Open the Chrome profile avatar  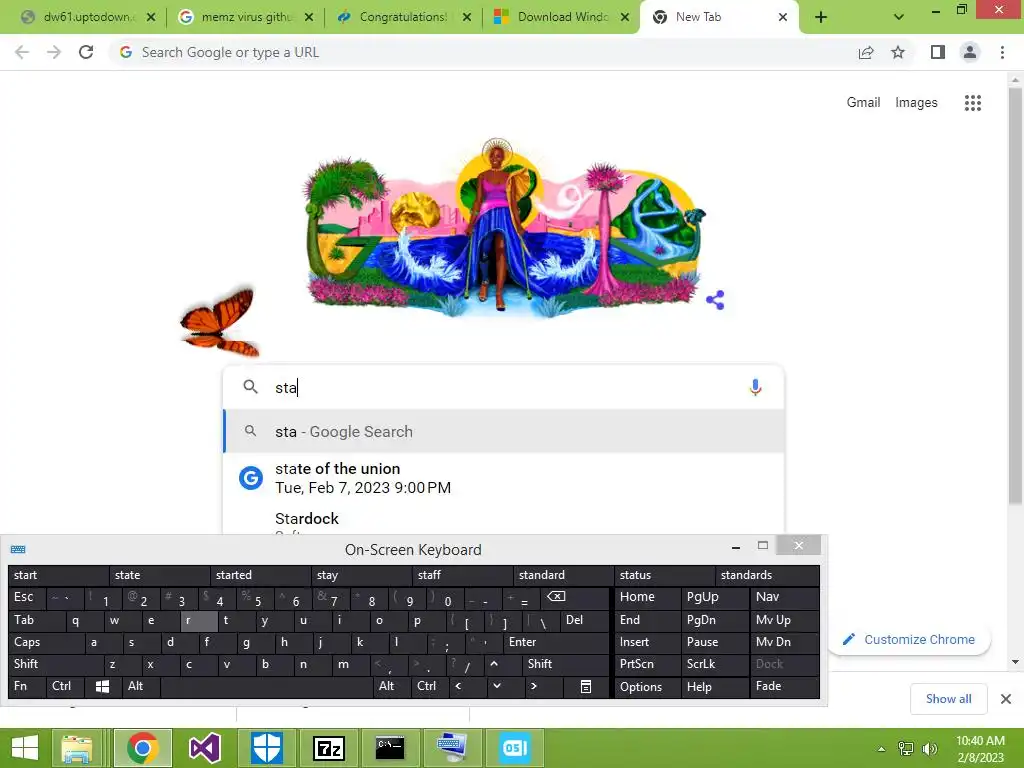(x=970, y=52)
